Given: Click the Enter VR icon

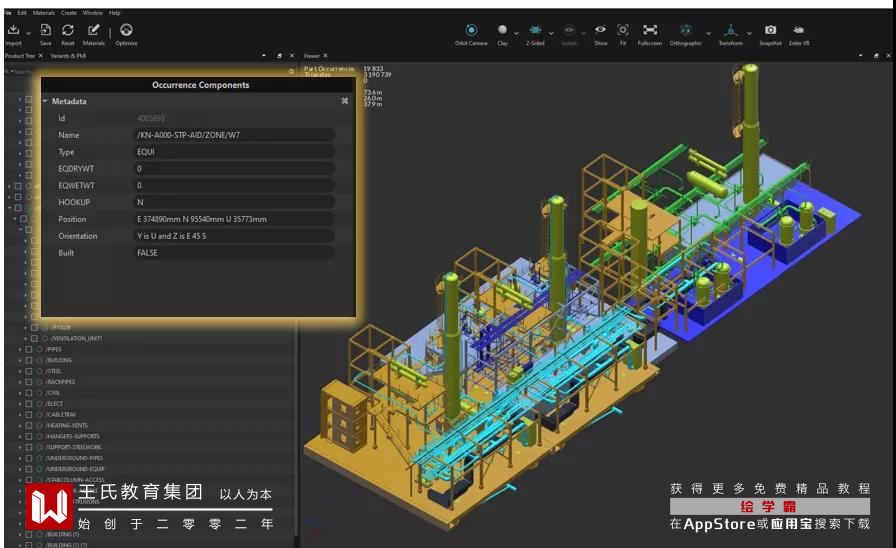Looking at the screenshot, I should [799, 30].
